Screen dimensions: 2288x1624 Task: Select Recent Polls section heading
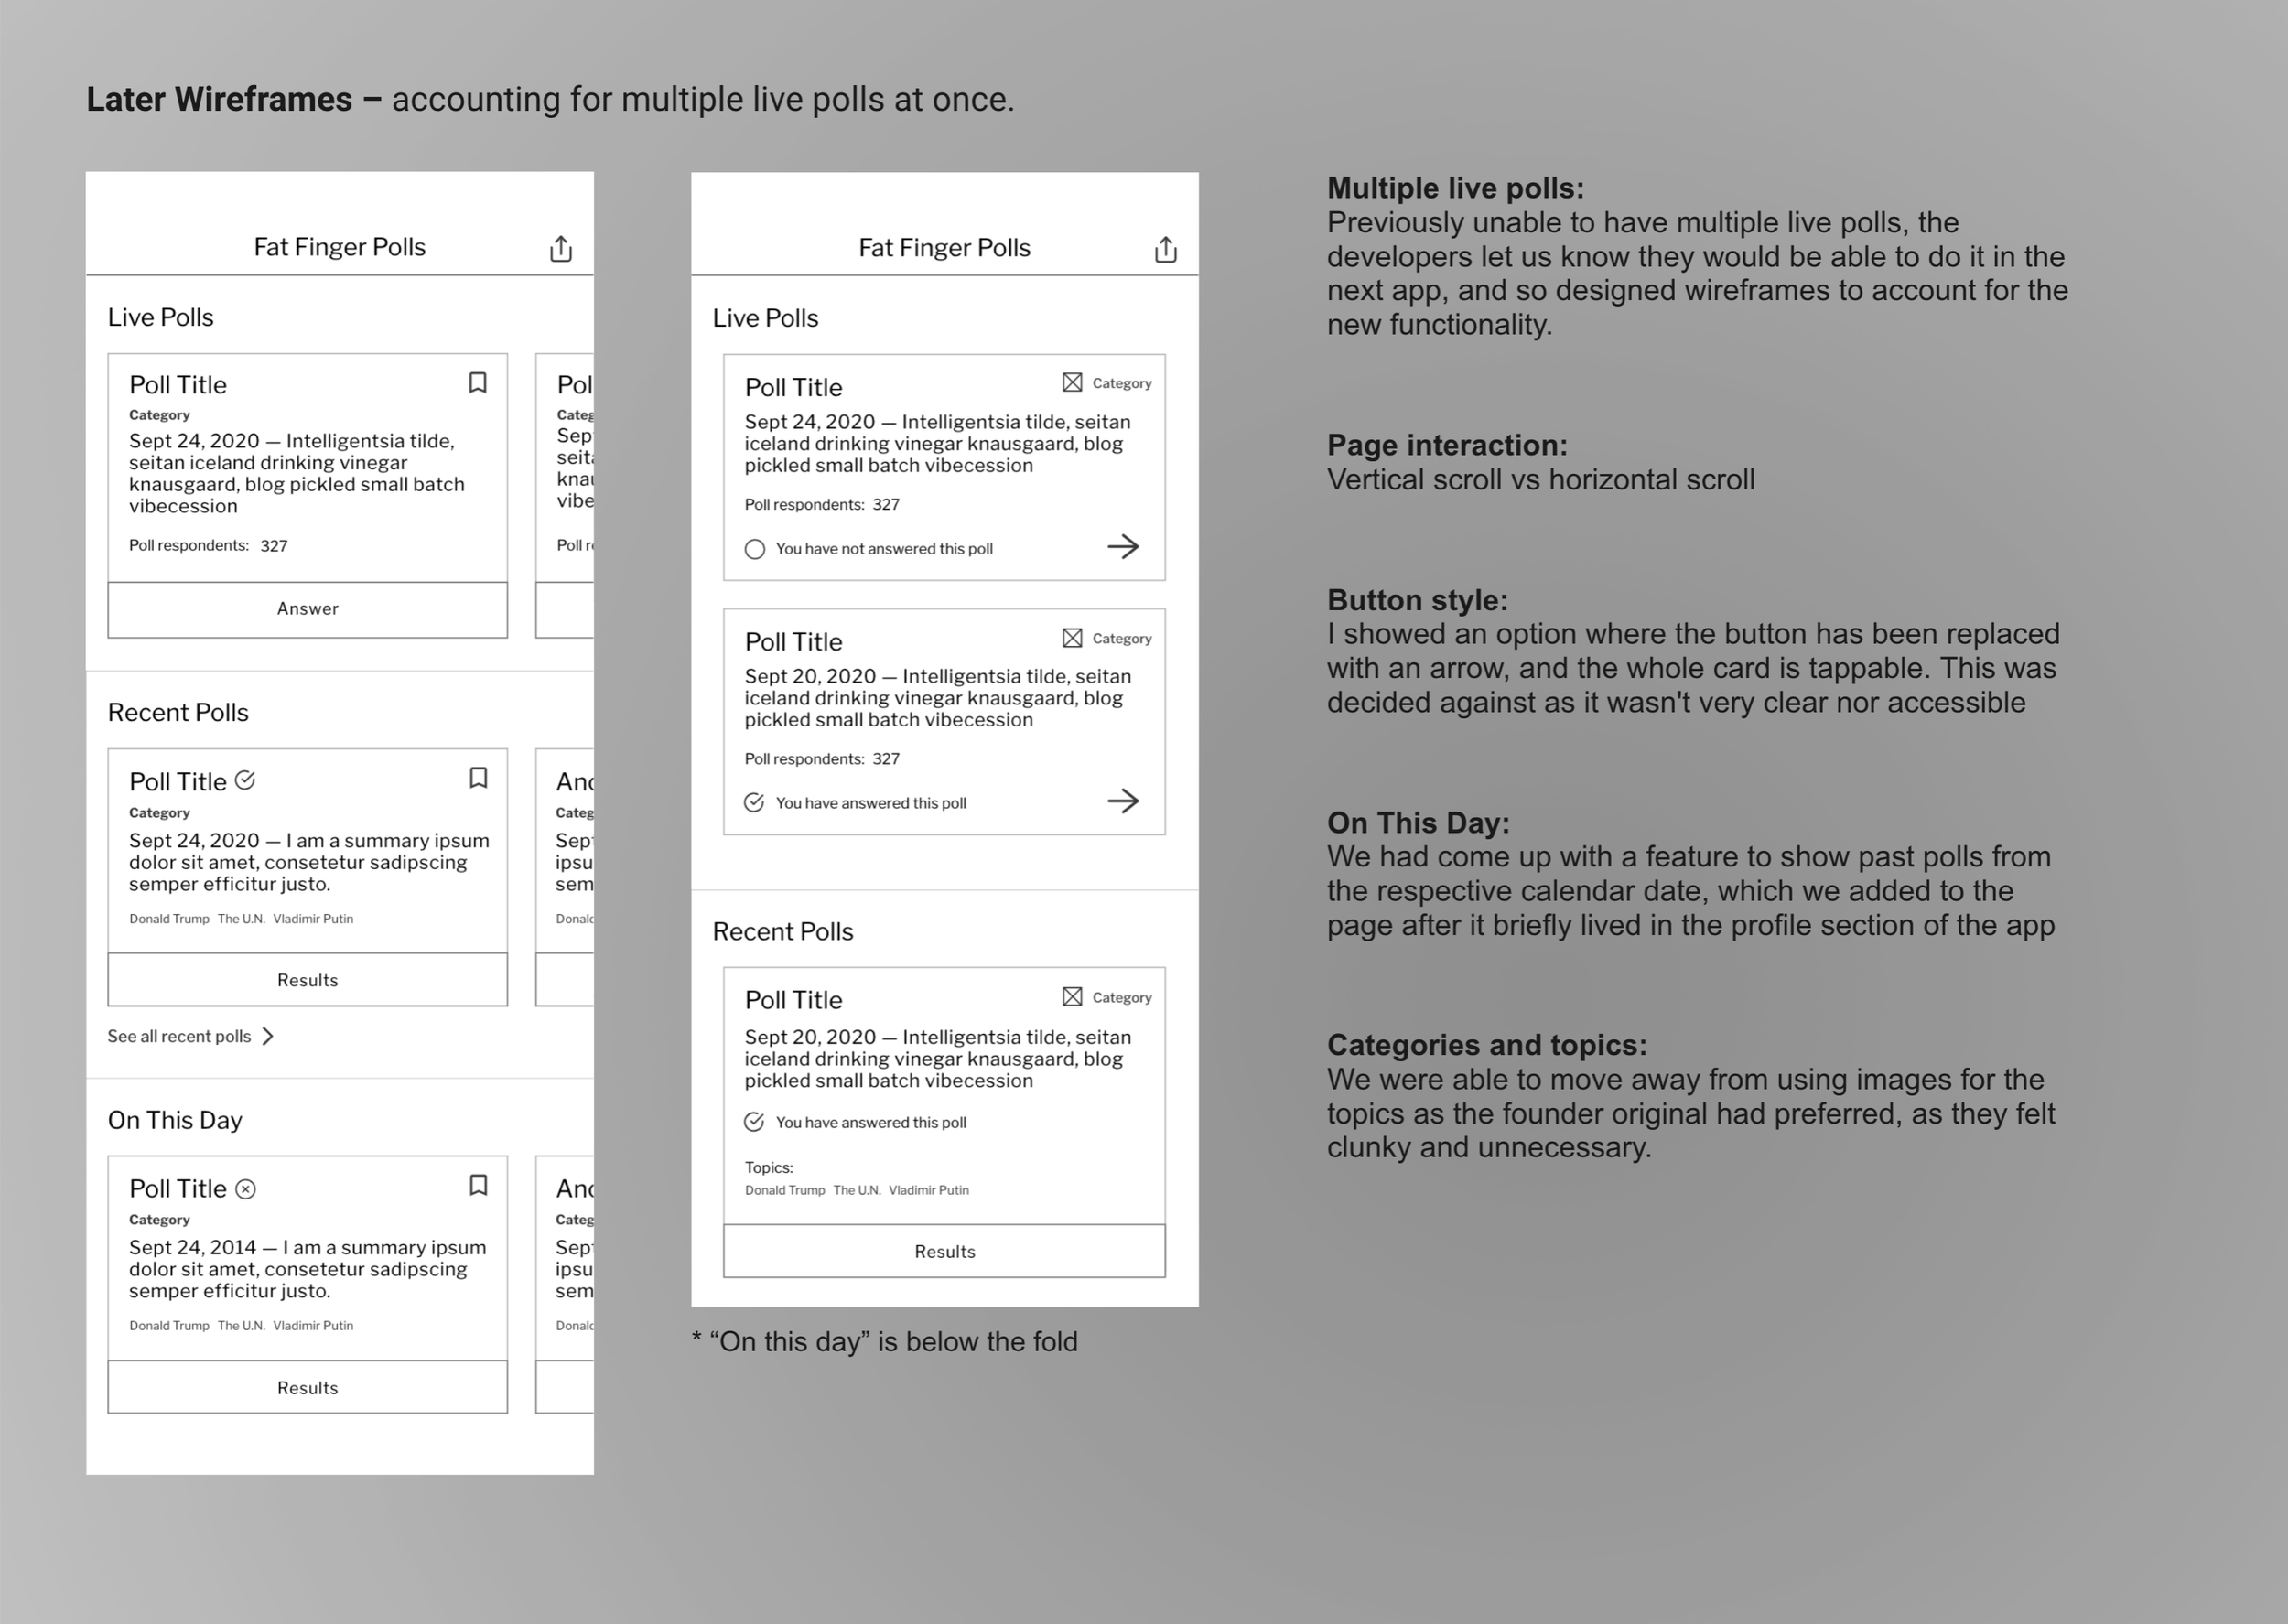click(176, 712)
